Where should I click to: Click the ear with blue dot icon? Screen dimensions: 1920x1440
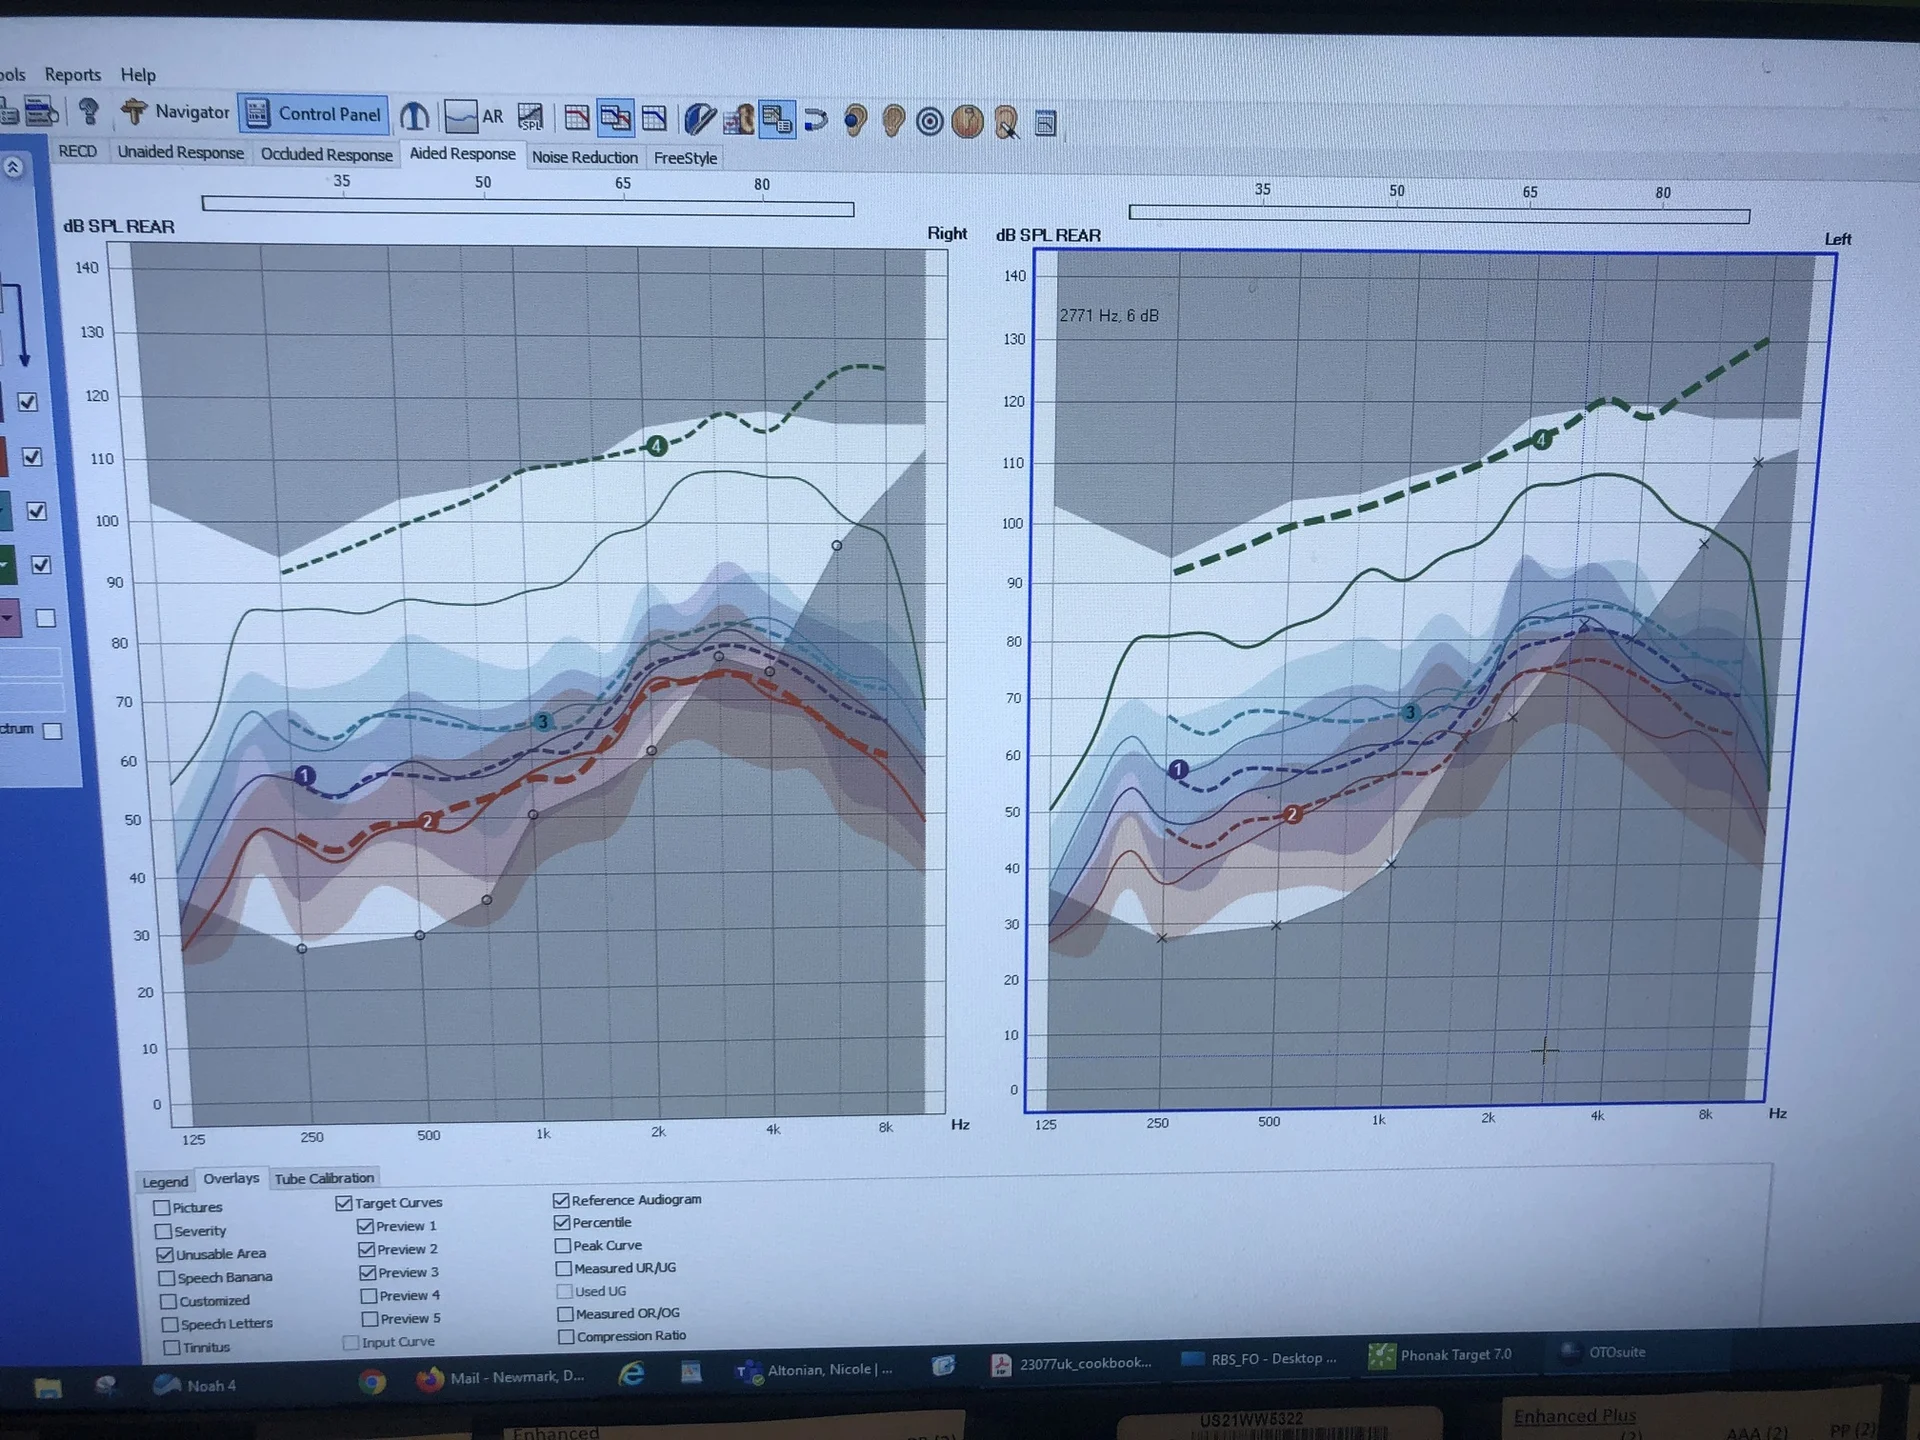click(x=855, y=121)
